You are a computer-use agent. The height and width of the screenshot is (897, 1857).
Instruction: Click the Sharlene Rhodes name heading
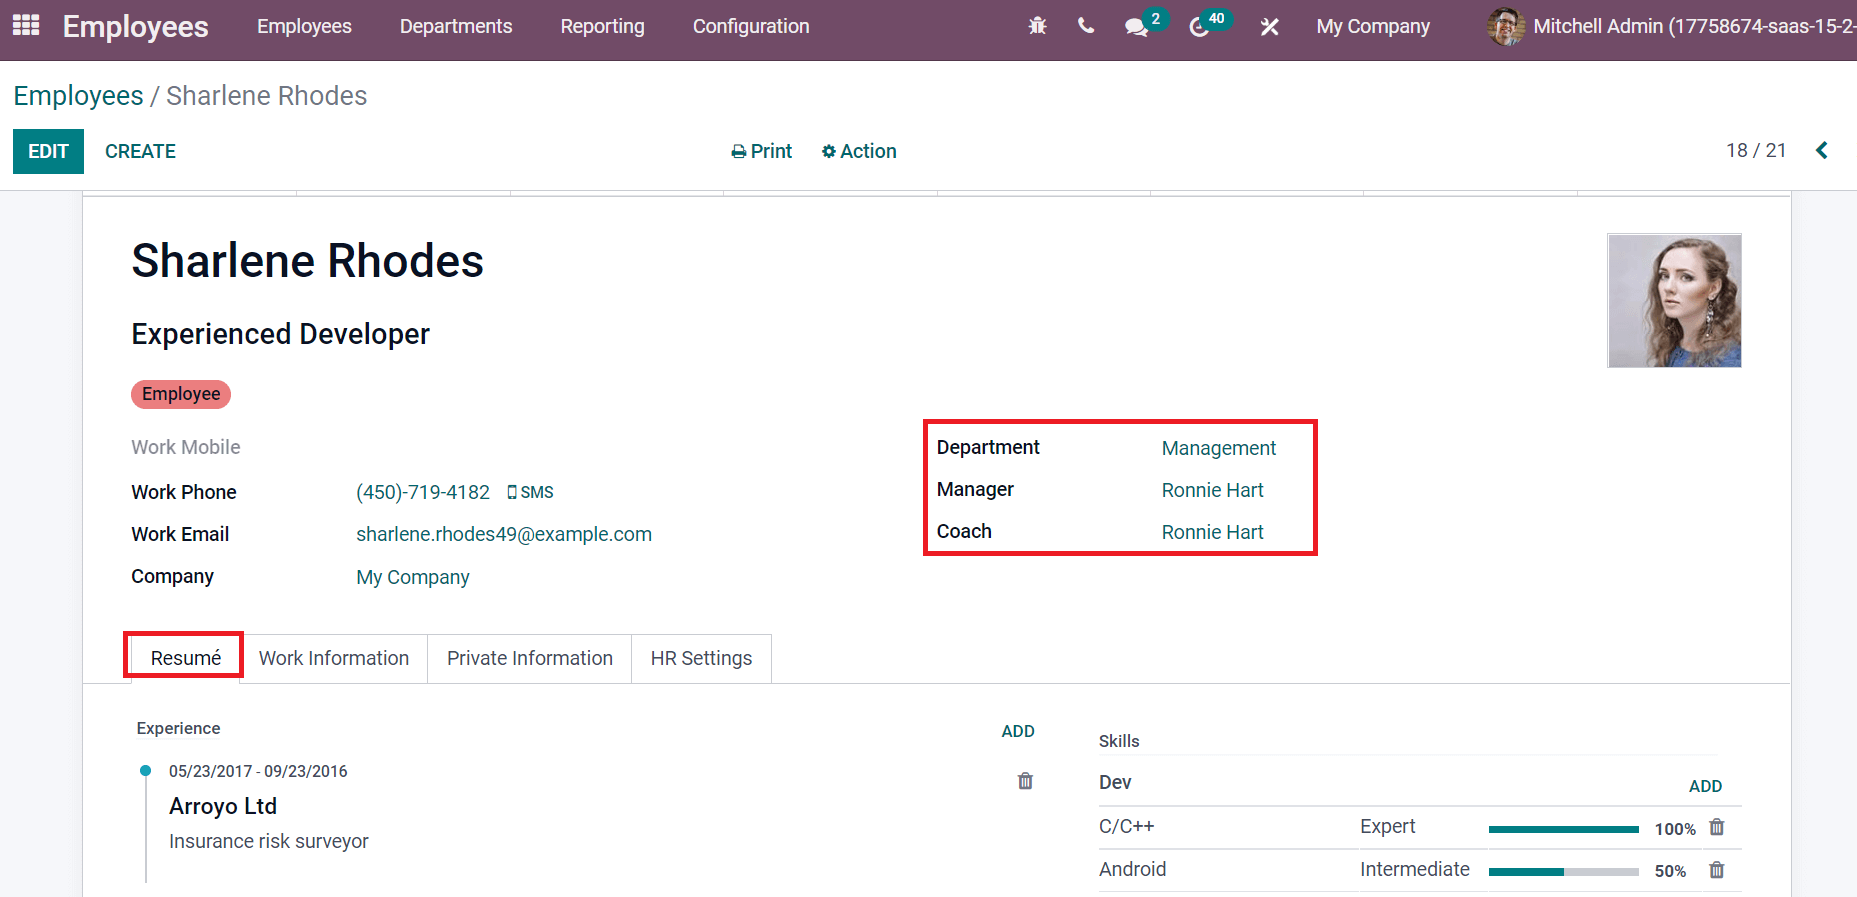click(x=308, y=261)
